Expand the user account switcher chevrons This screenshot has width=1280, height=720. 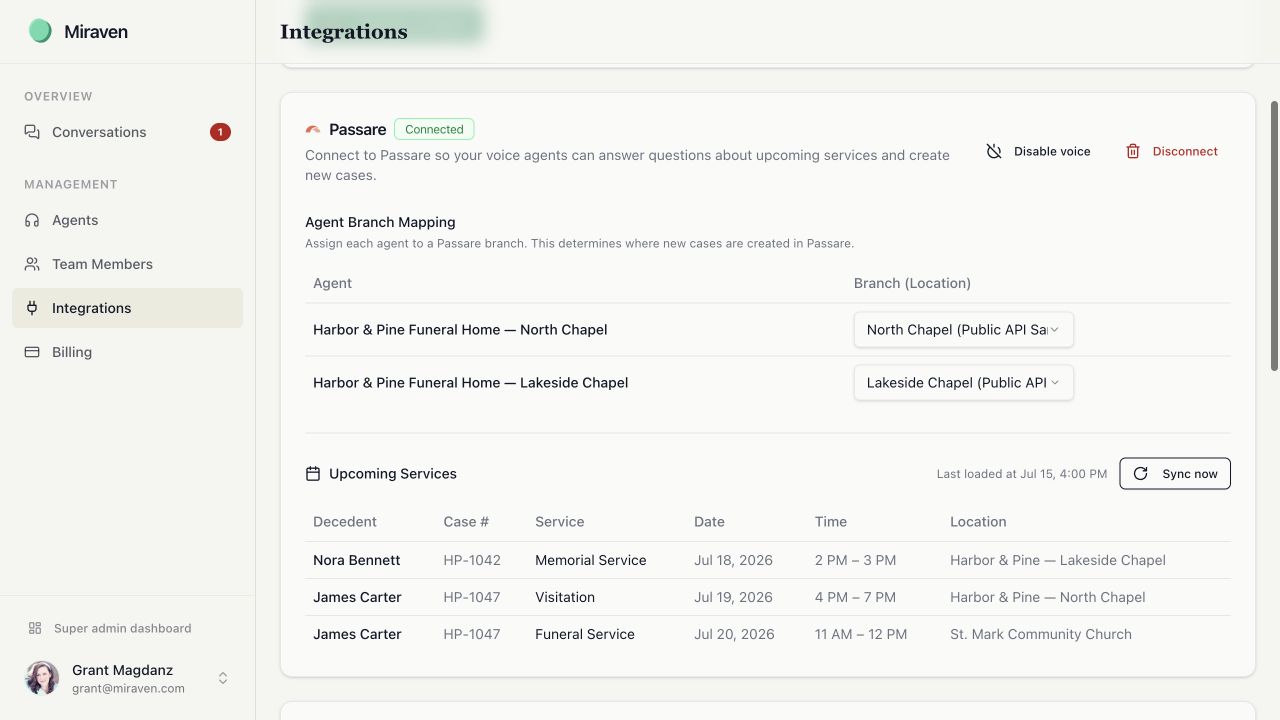[223, 678]
